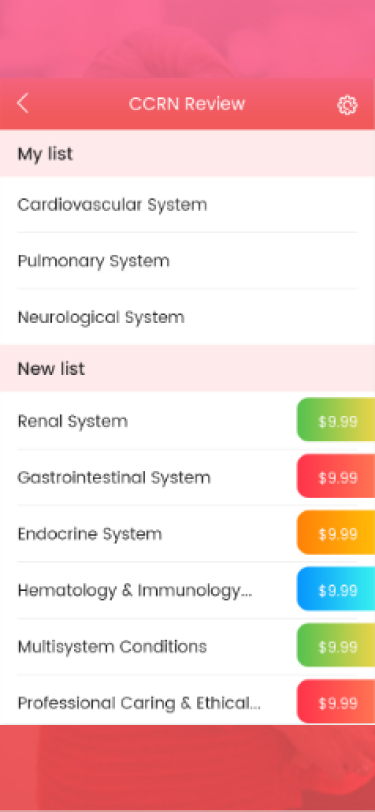The height and width of the screenshot is (812, 375).
Task: Open Multisystem Conditions entry
Action: click(x=149, y=646)
